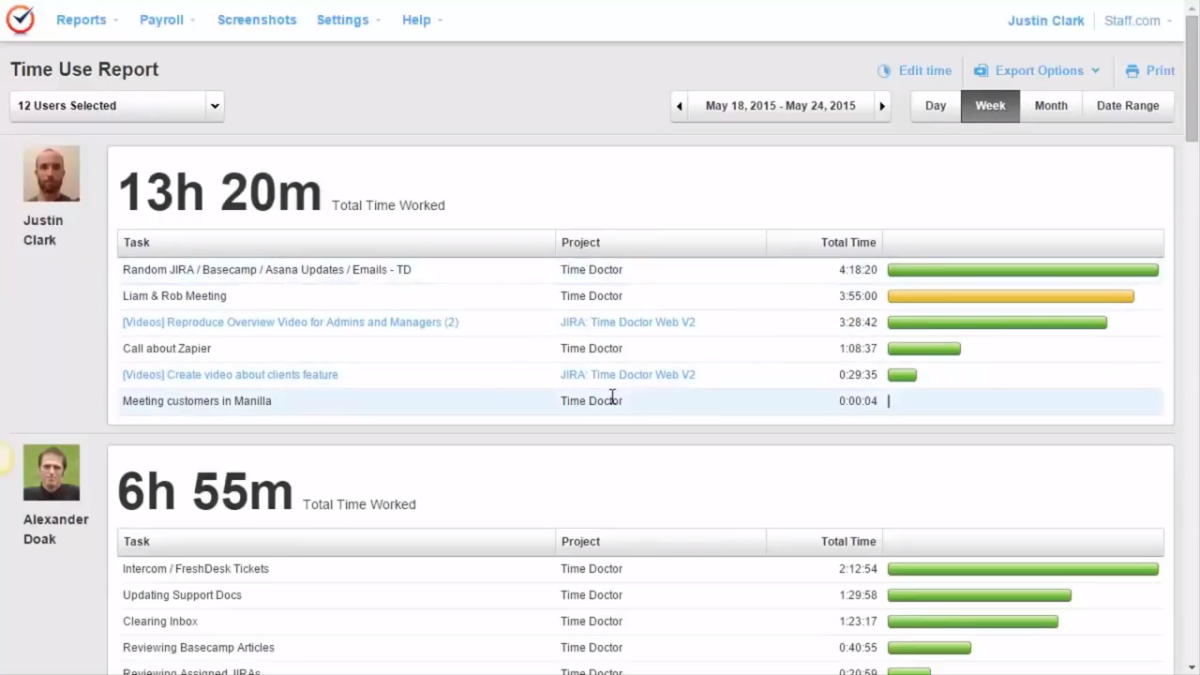Open the Settings menu
1200x675 pixels.
click(344, 19)
